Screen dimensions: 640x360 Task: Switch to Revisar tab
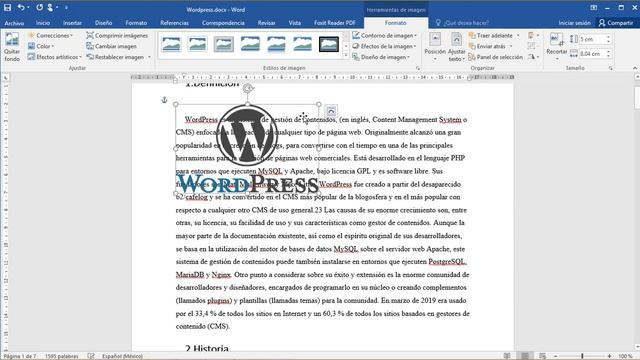pos(267,23)
